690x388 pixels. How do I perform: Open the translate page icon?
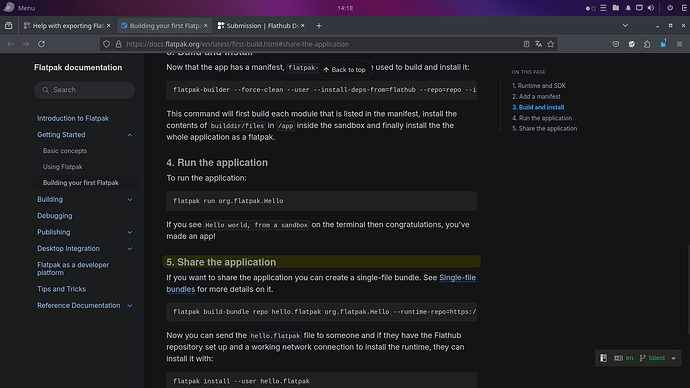pos(539,44)
